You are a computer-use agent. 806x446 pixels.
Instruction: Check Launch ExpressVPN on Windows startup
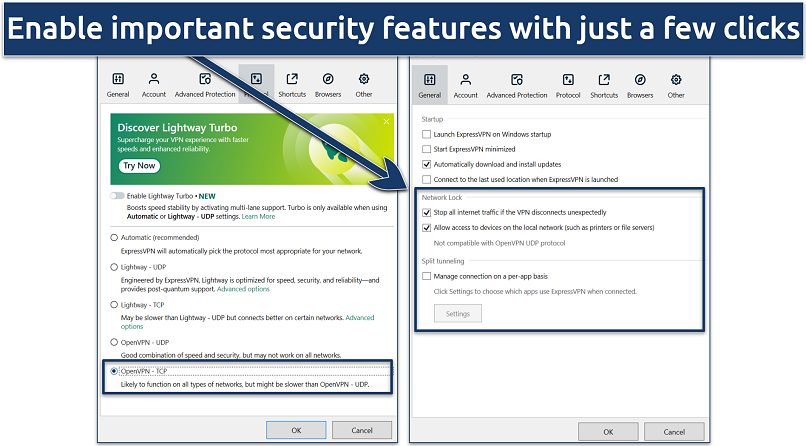427,134
